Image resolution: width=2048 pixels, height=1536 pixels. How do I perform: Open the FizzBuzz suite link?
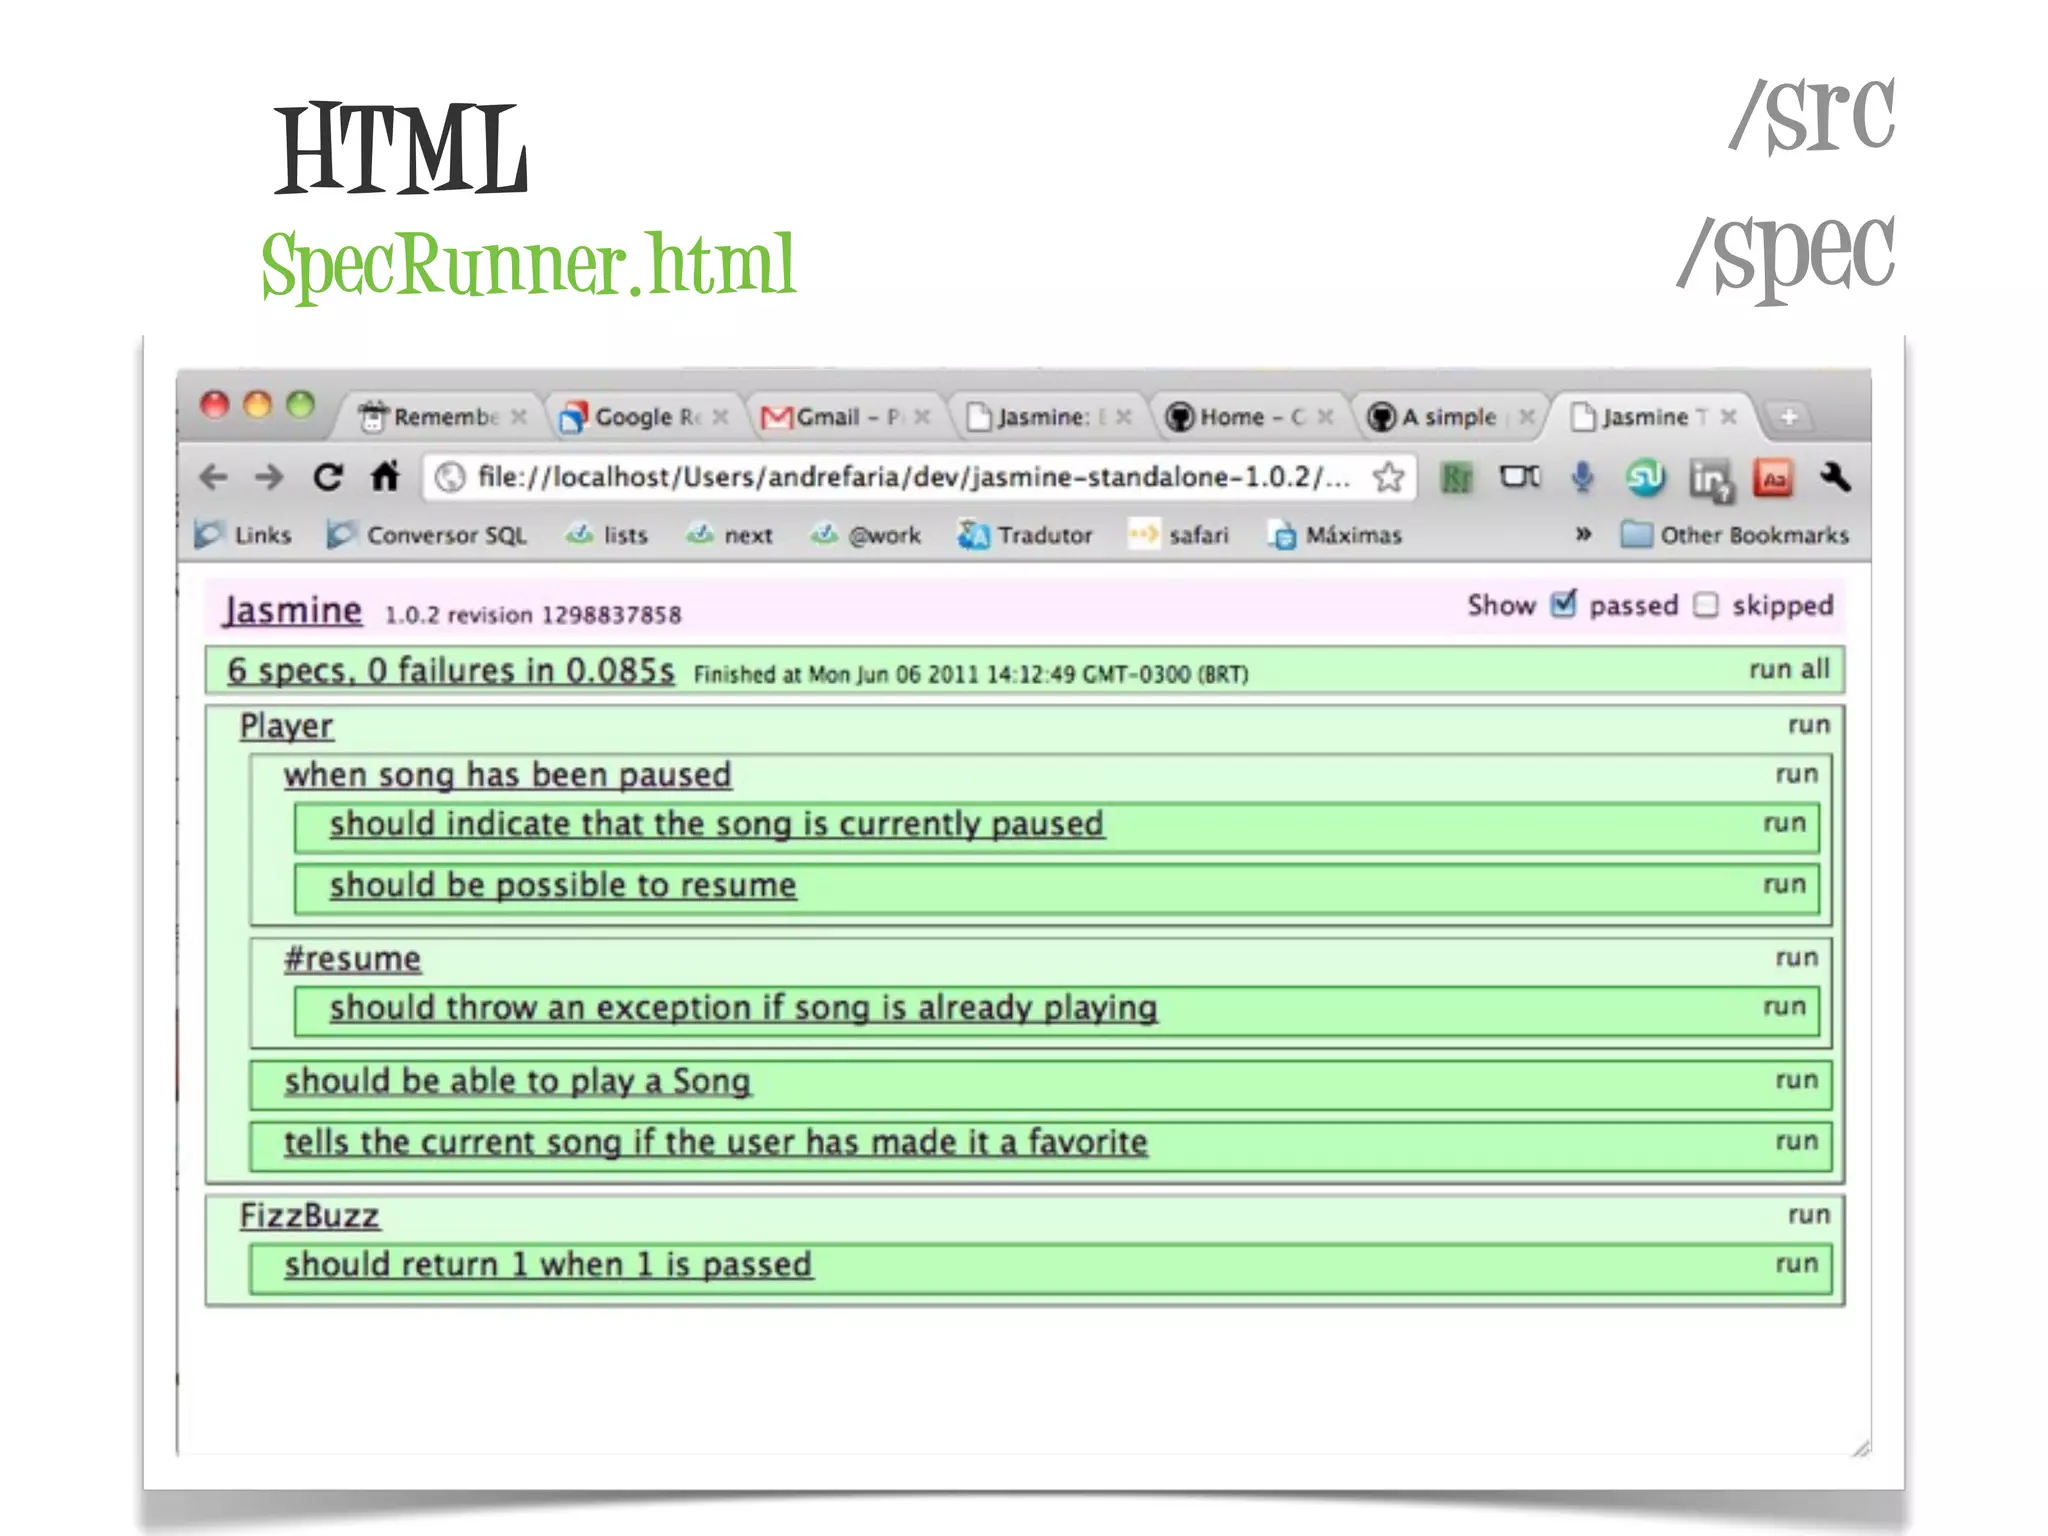(310, 1216)
